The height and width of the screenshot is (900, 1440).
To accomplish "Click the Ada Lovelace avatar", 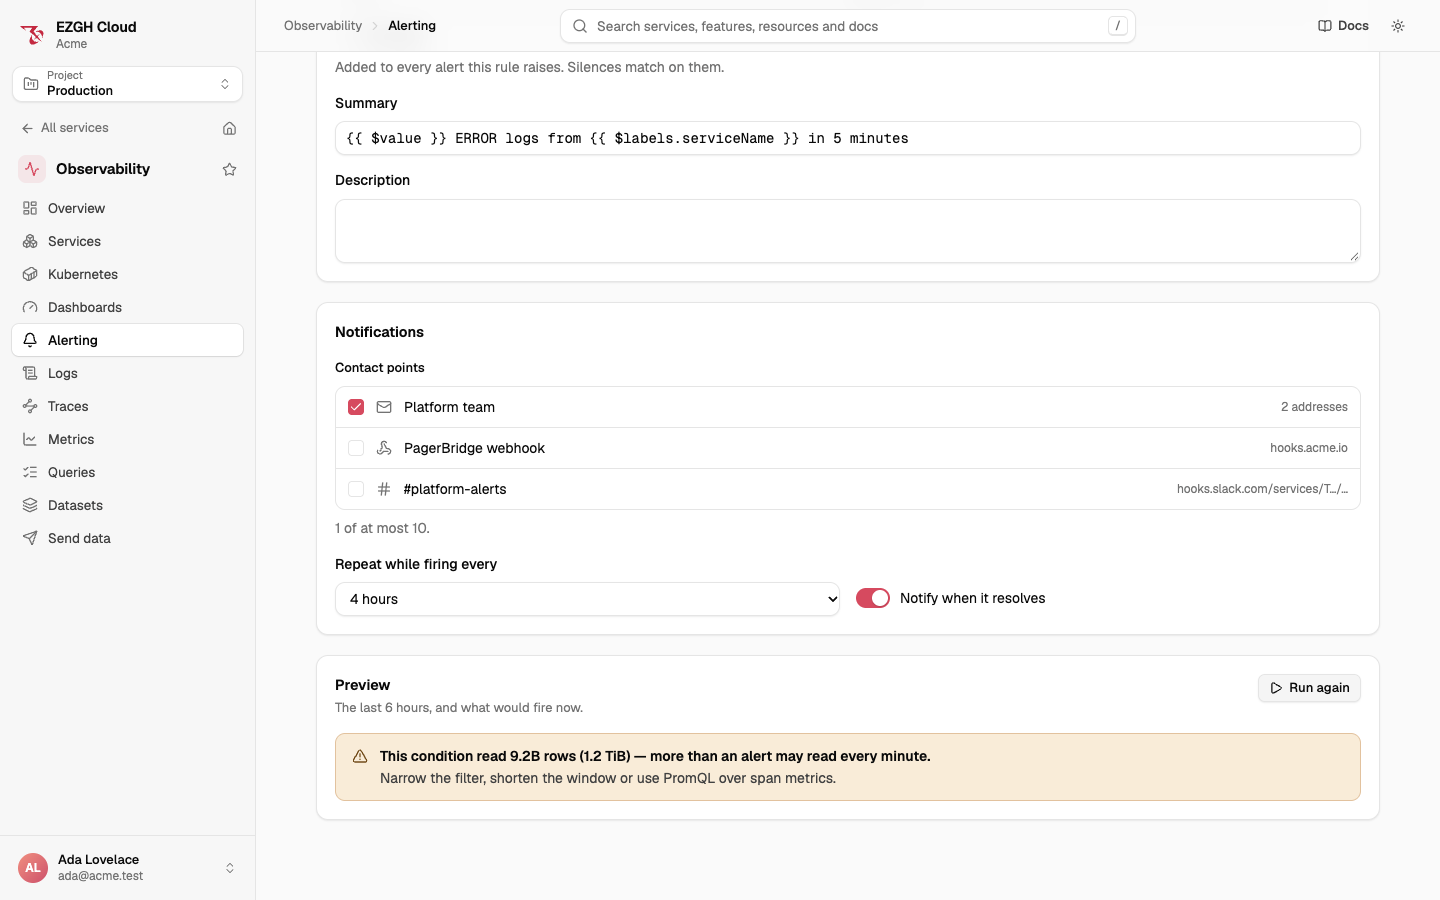I will point(33,868).
